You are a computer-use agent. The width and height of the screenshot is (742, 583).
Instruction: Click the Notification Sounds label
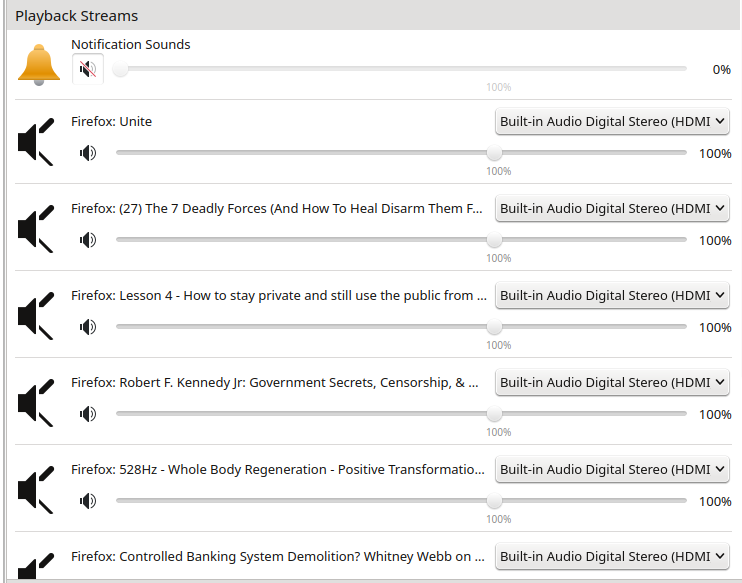[x=131, y=44]
